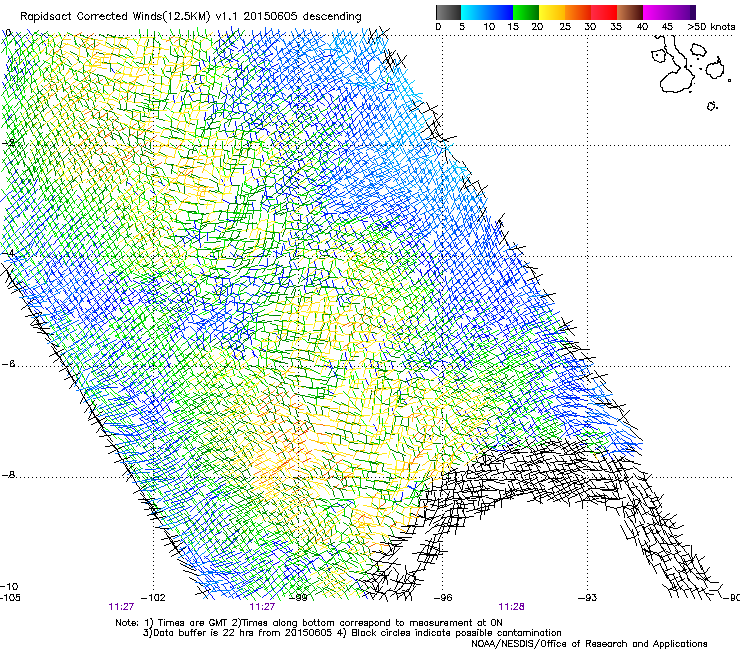Click the '>50 knots' legend label
The image size is (740, 650).
coord(711,27)
